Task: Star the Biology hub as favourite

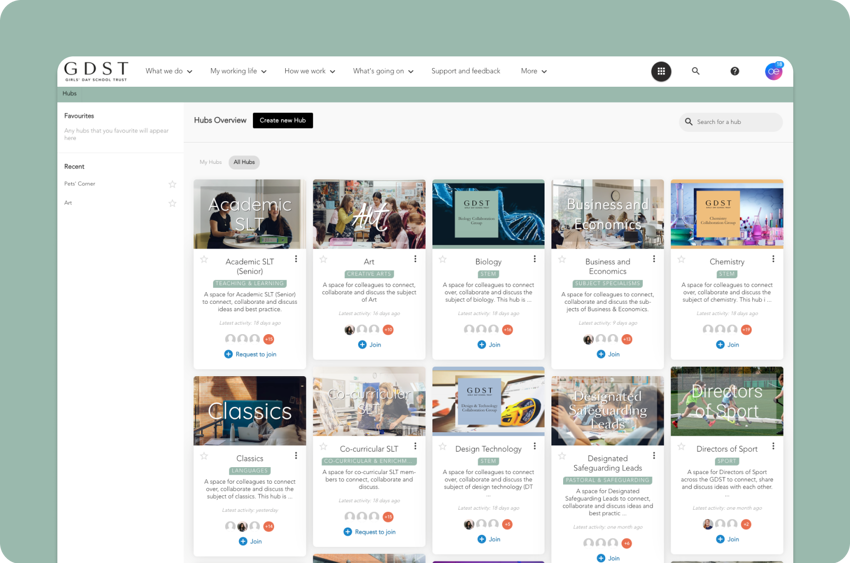Action: 442,259
